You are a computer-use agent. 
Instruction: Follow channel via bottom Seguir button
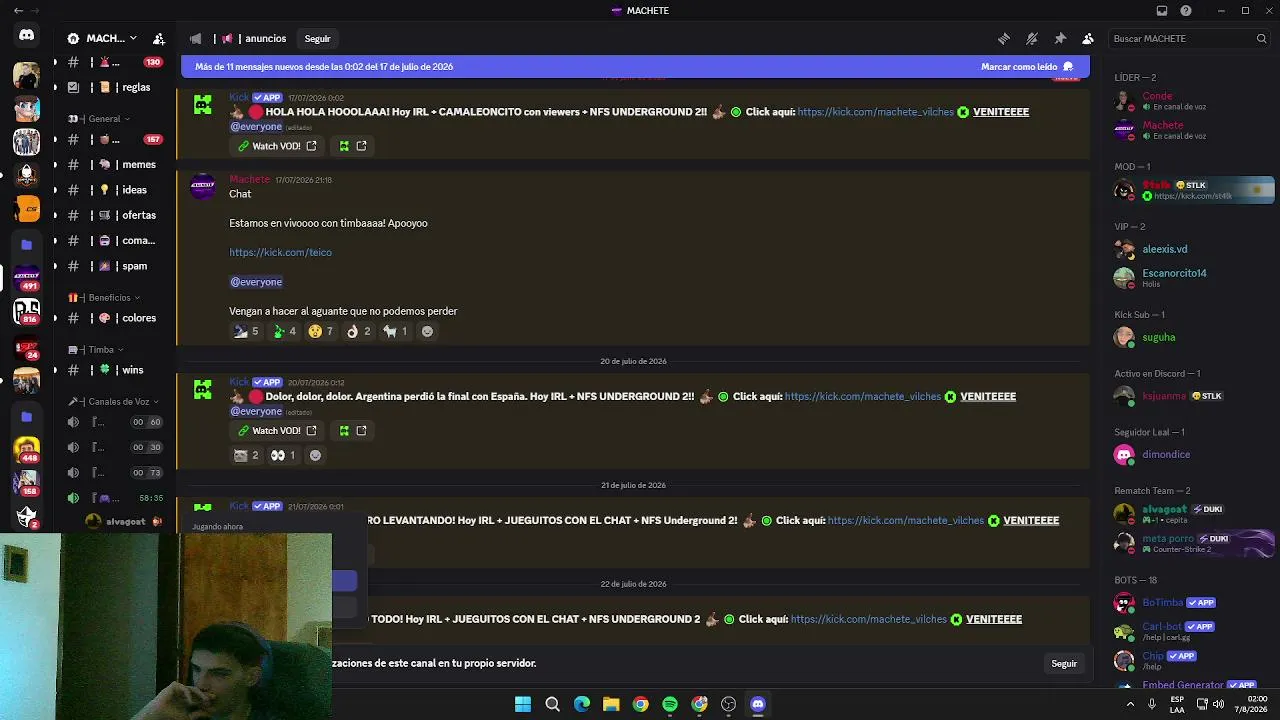(x=1064, y=664)
